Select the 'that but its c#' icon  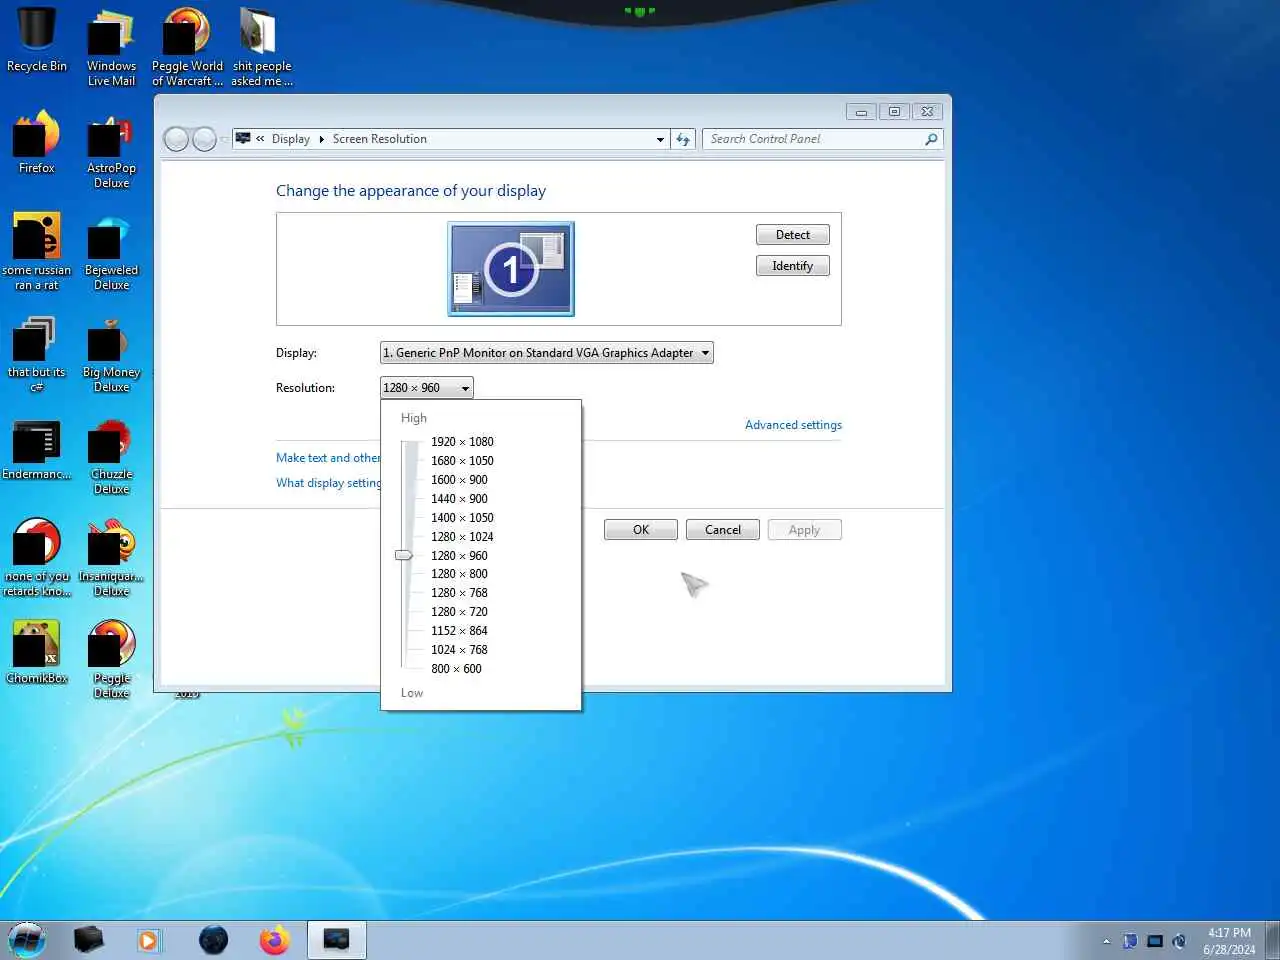(x=36, y=354)
